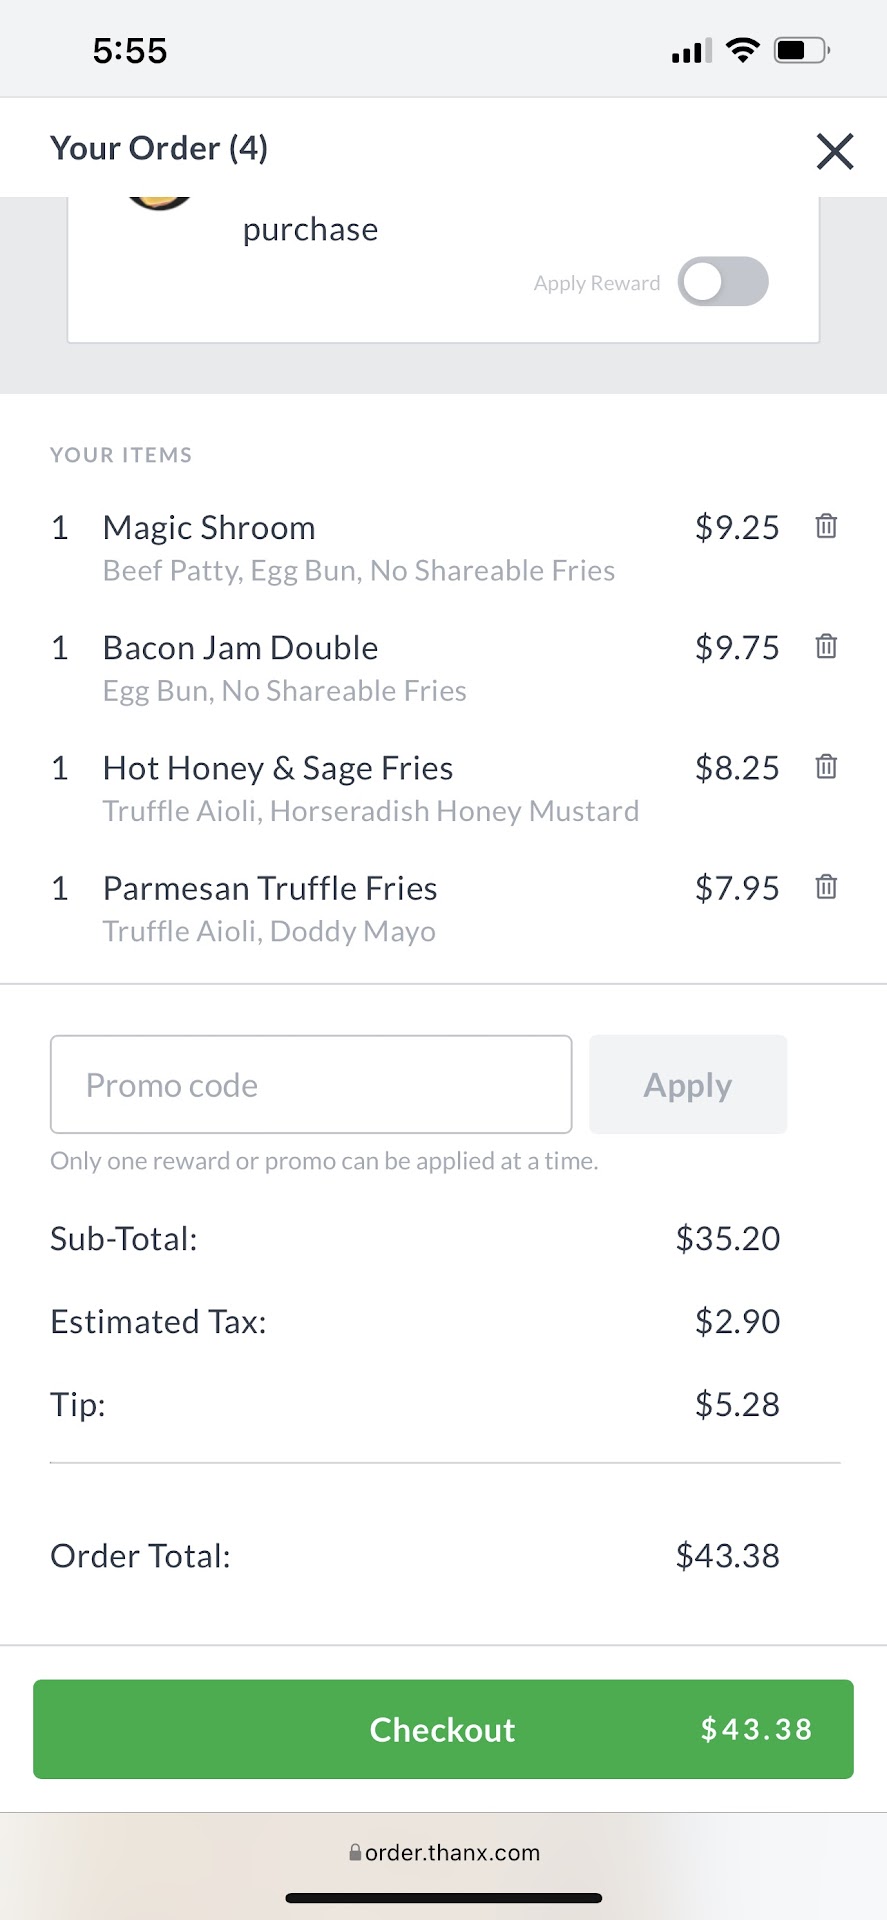The image size is (887, 1920).
Task: Close the Your Order panel
Action: pyautogui.click(x=835, y=152)
